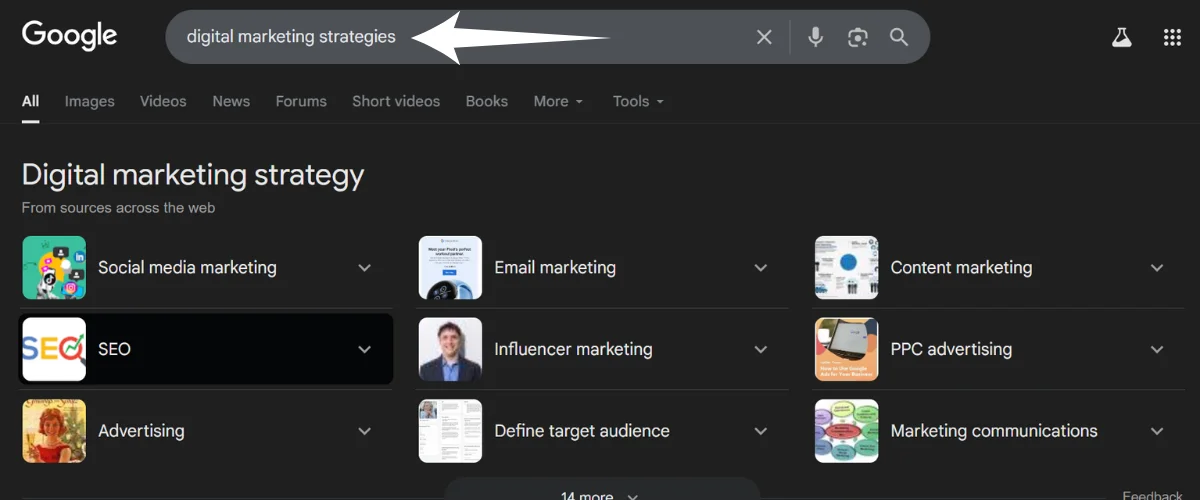Show 14 more topics button
Viewport: 1200px width, 500px height.
click(x=600, y=490)
